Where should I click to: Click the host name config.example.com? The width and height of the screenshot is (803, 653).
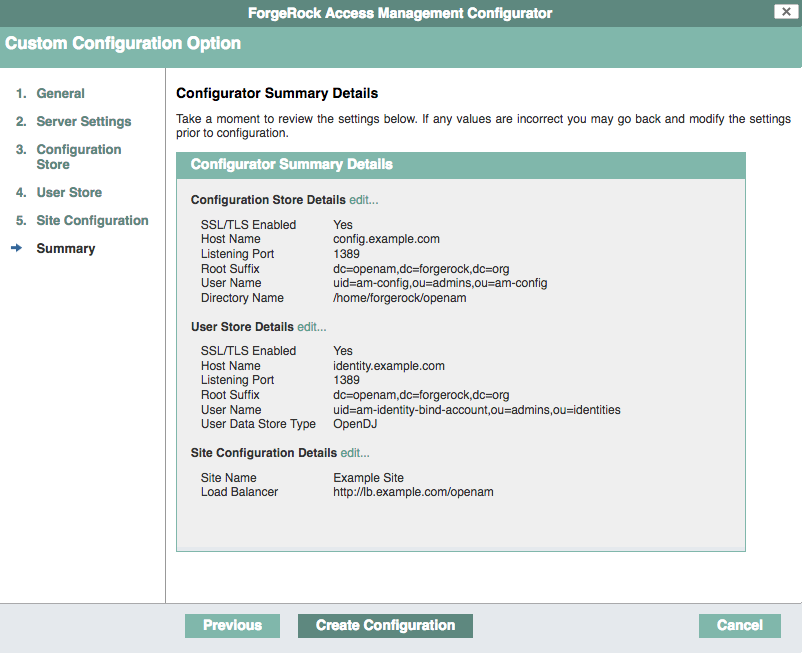[x=386, y=239]
